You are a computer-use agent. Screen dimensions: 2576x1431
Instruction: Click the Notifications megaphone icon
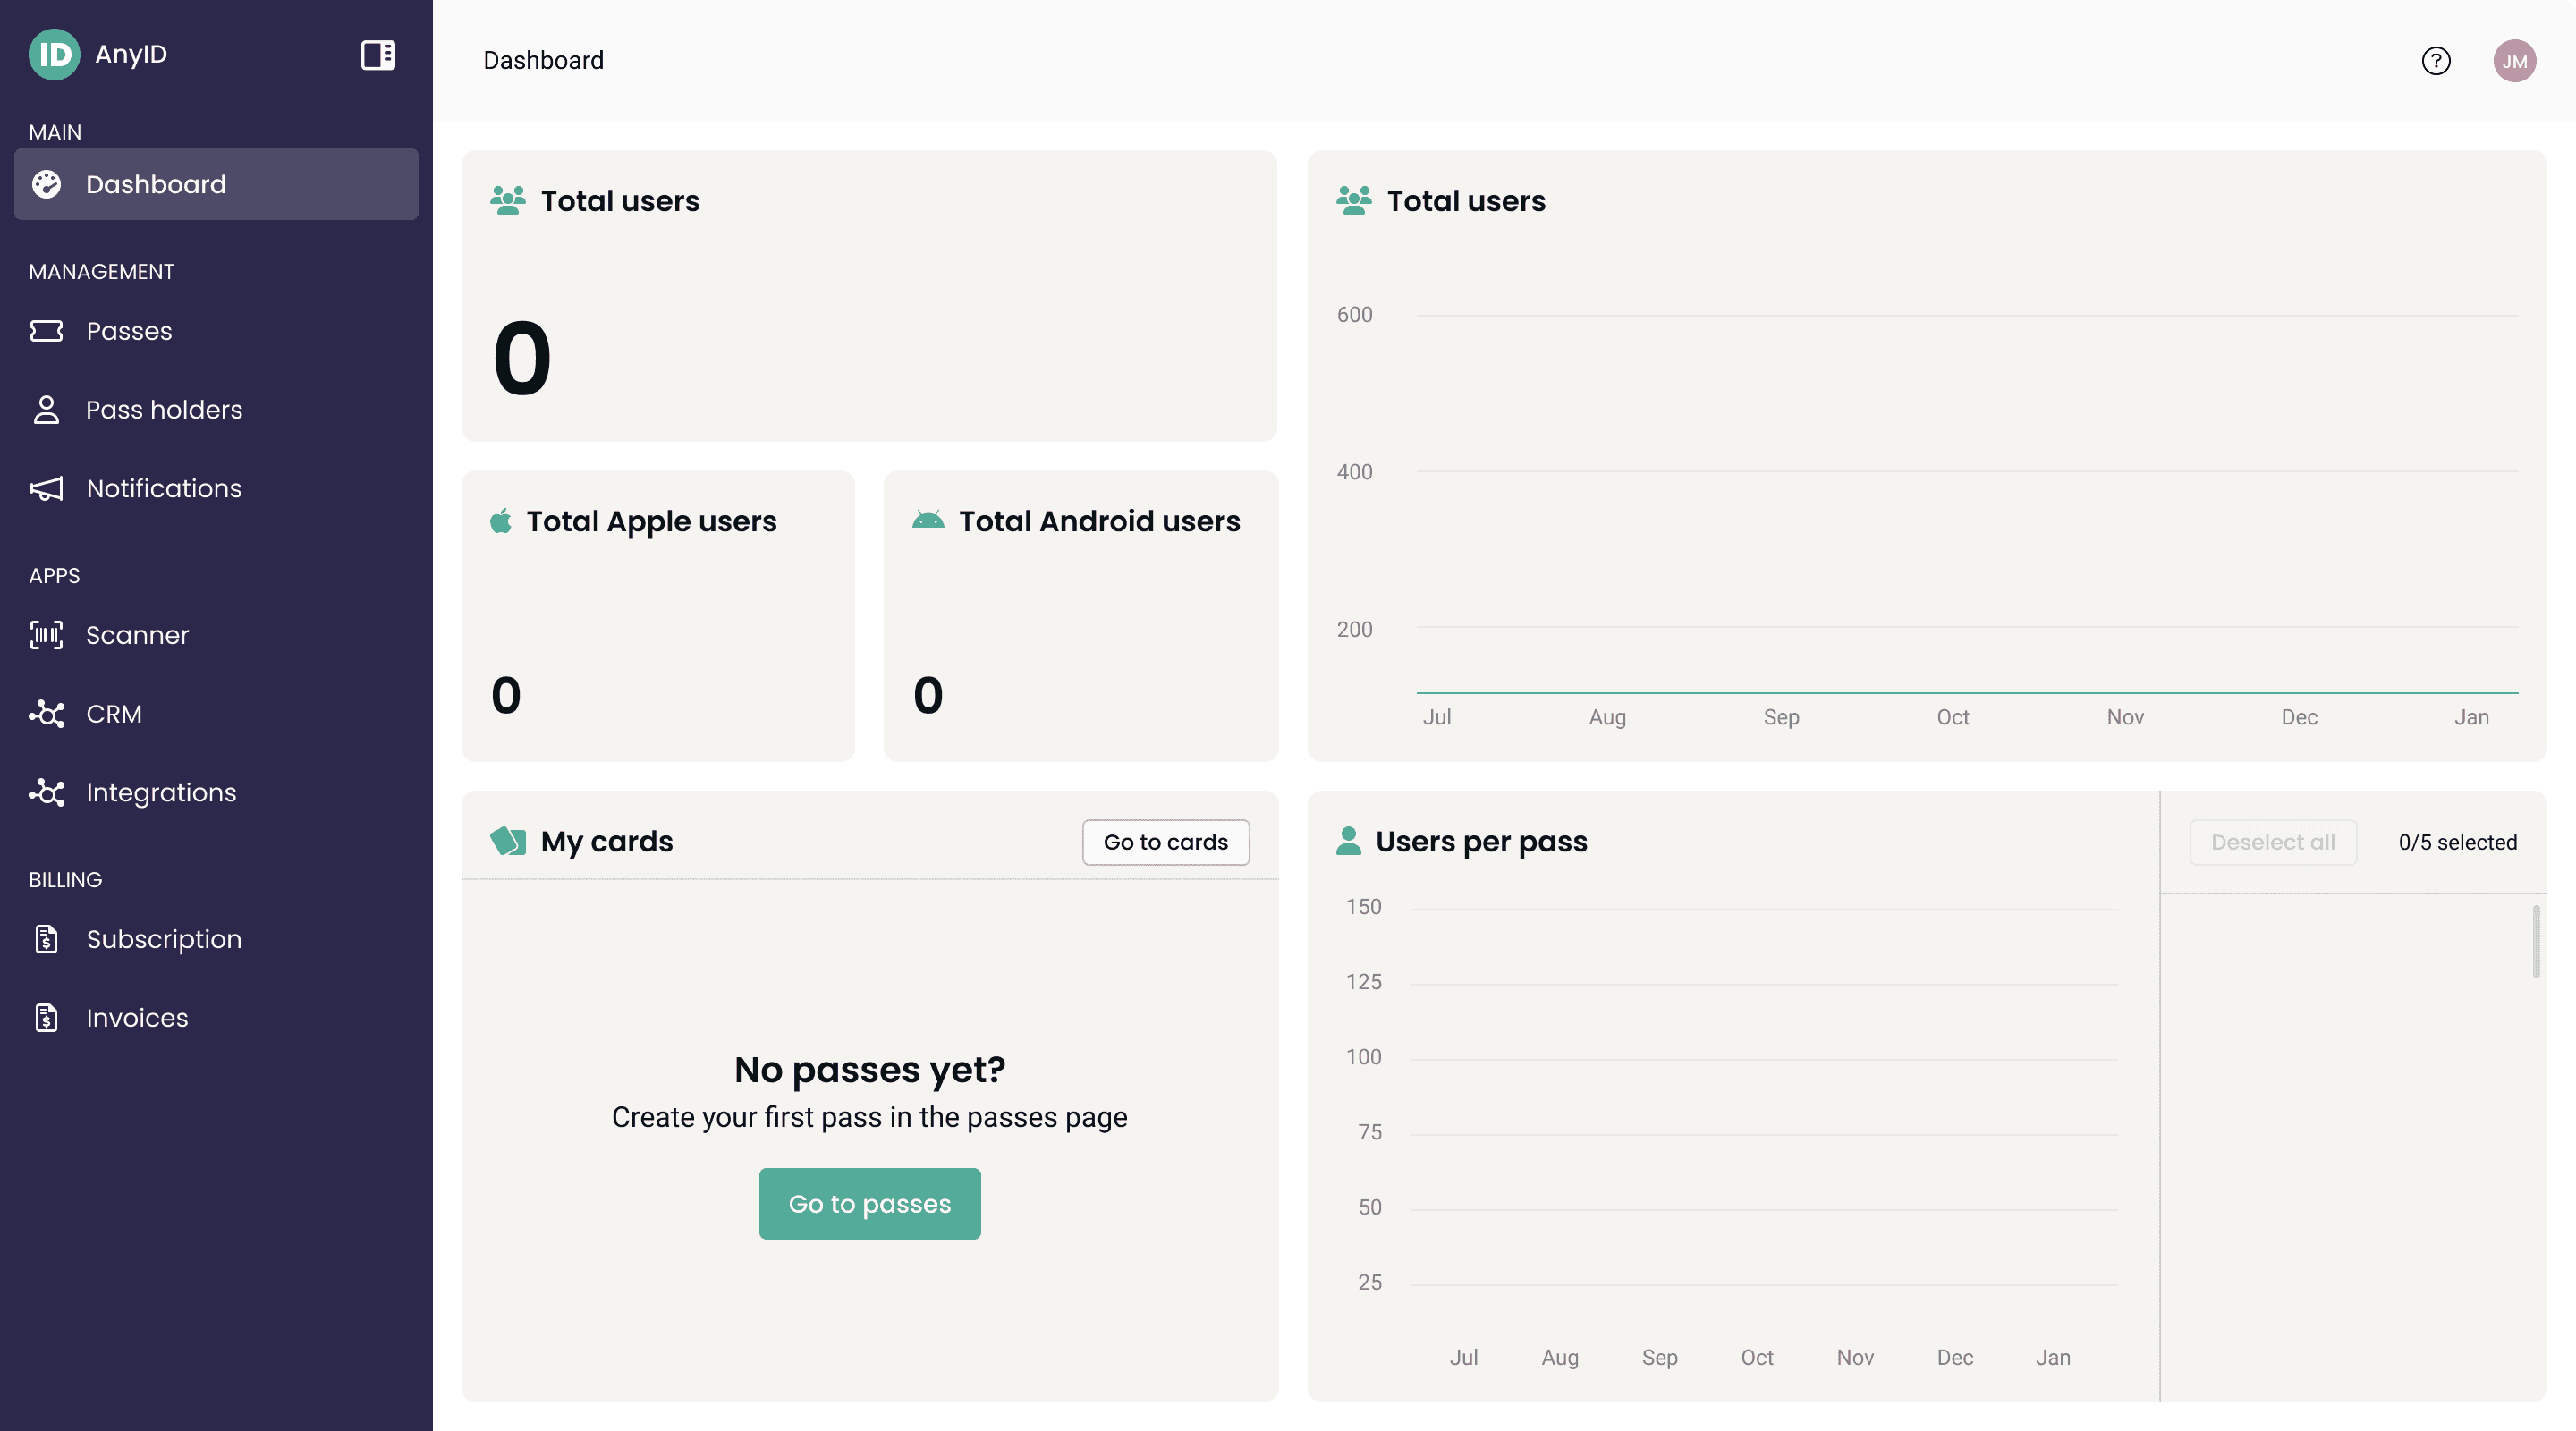coord(46,488)
